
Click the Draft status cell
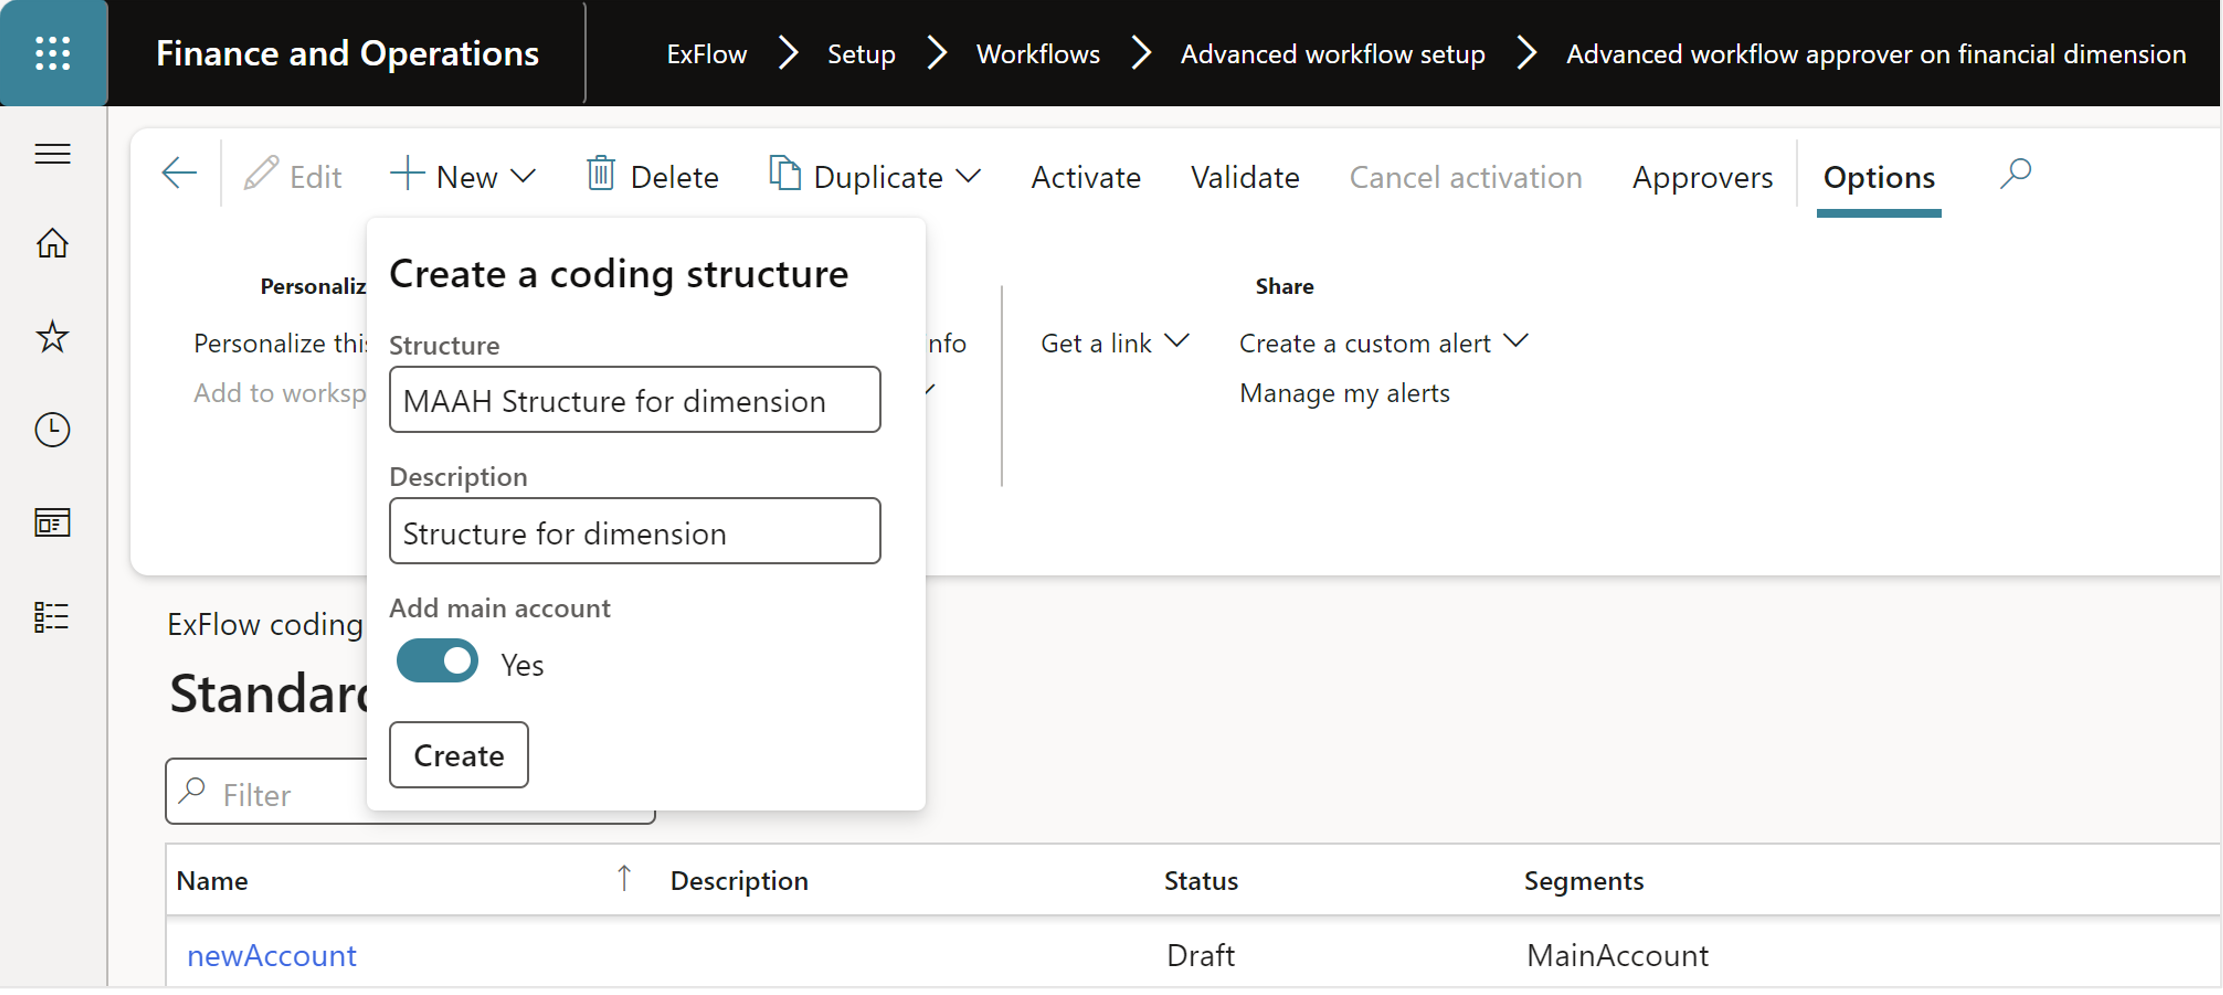pos(1200,955)
